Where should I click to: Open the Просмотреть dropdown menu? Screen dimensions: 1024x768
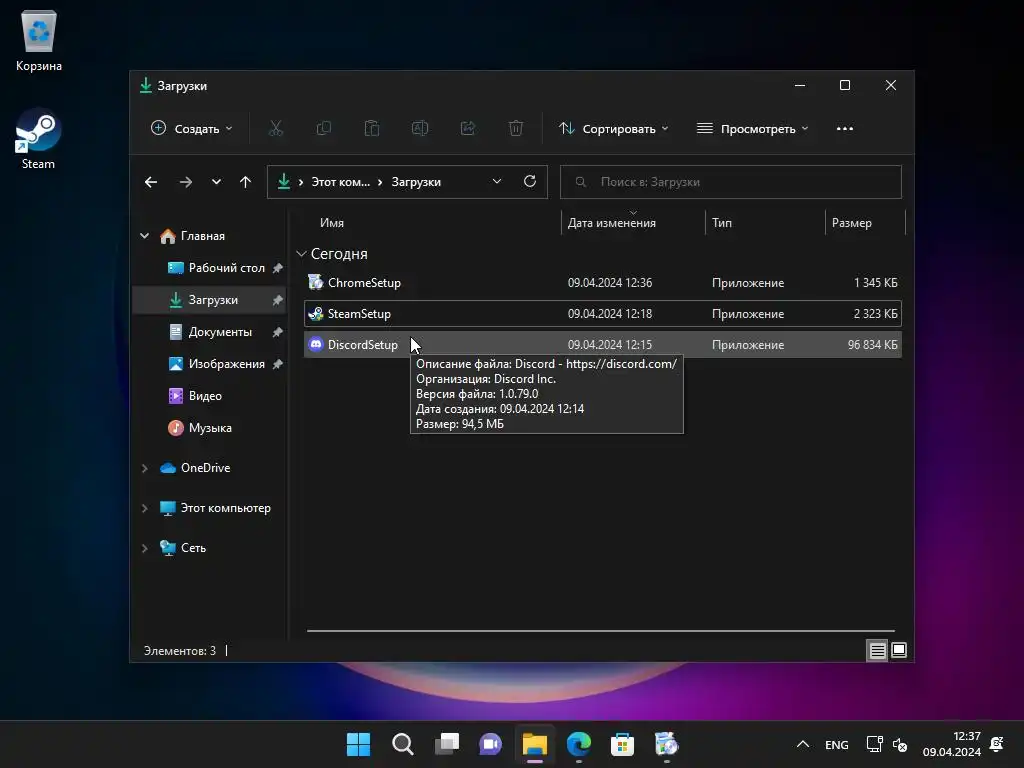pos(752,129)
